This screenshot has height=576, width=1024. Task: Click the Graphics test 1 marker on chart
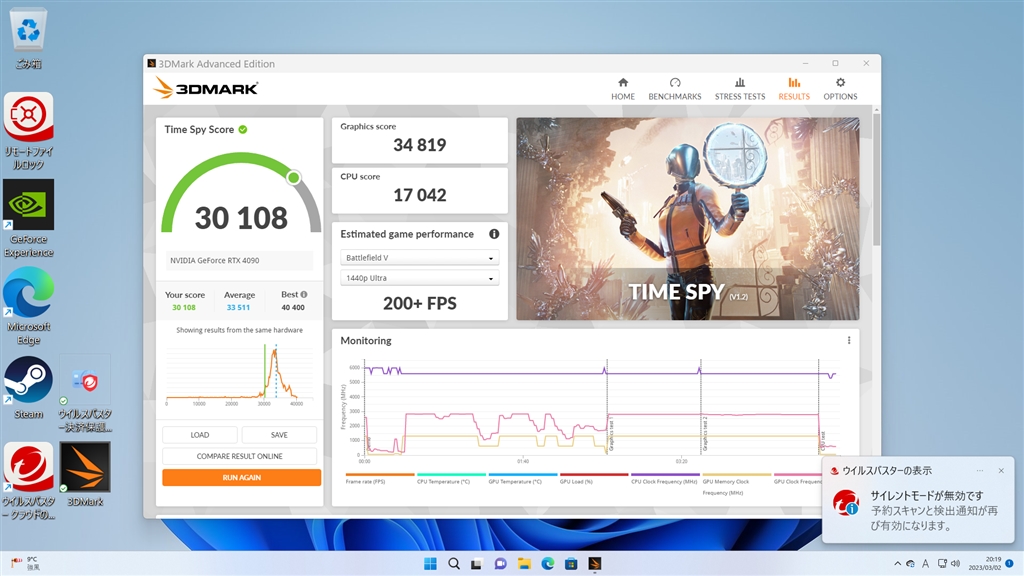(x=611, y=435)
